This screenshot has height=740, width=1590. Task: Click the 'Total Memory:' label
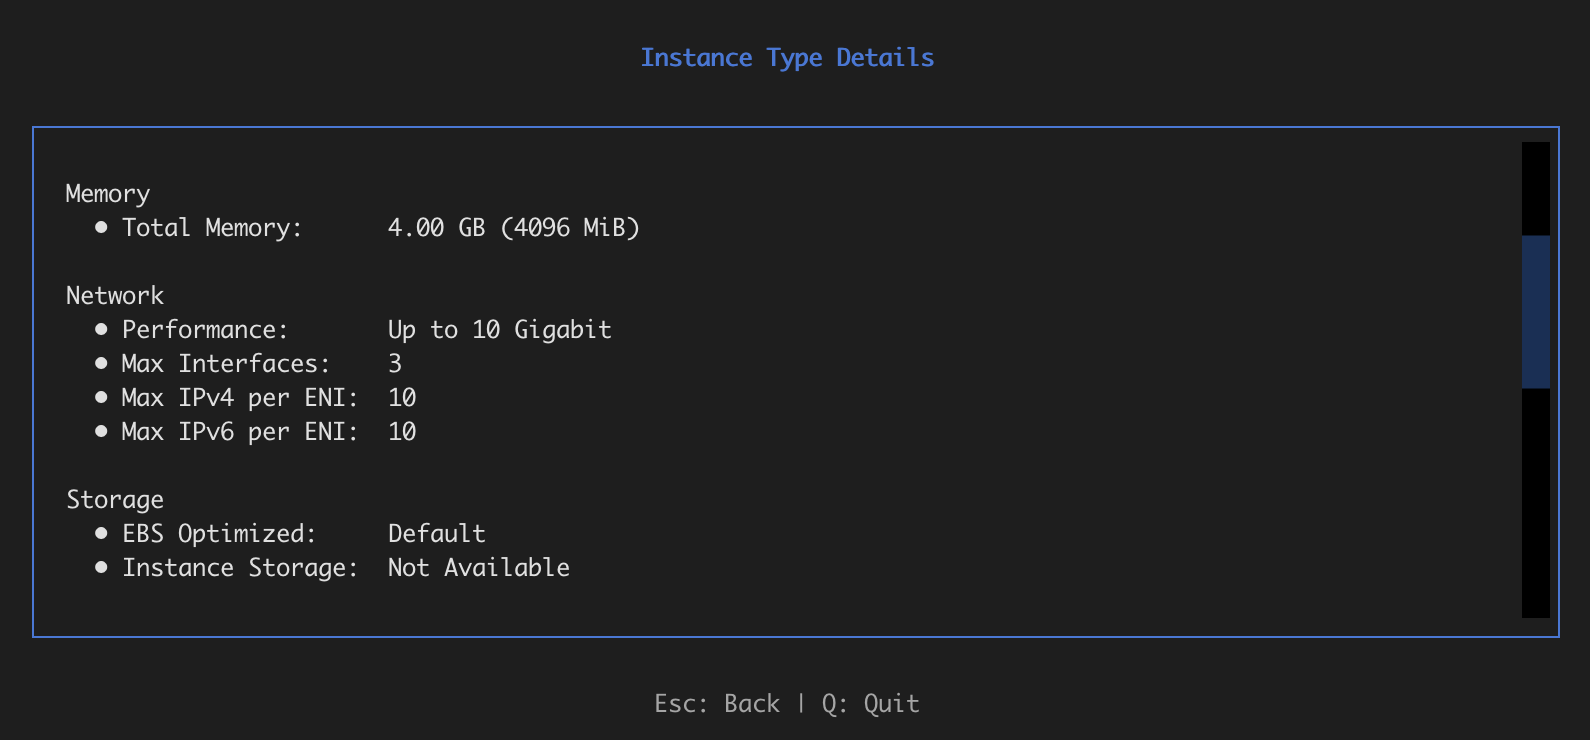click(212, 228)
